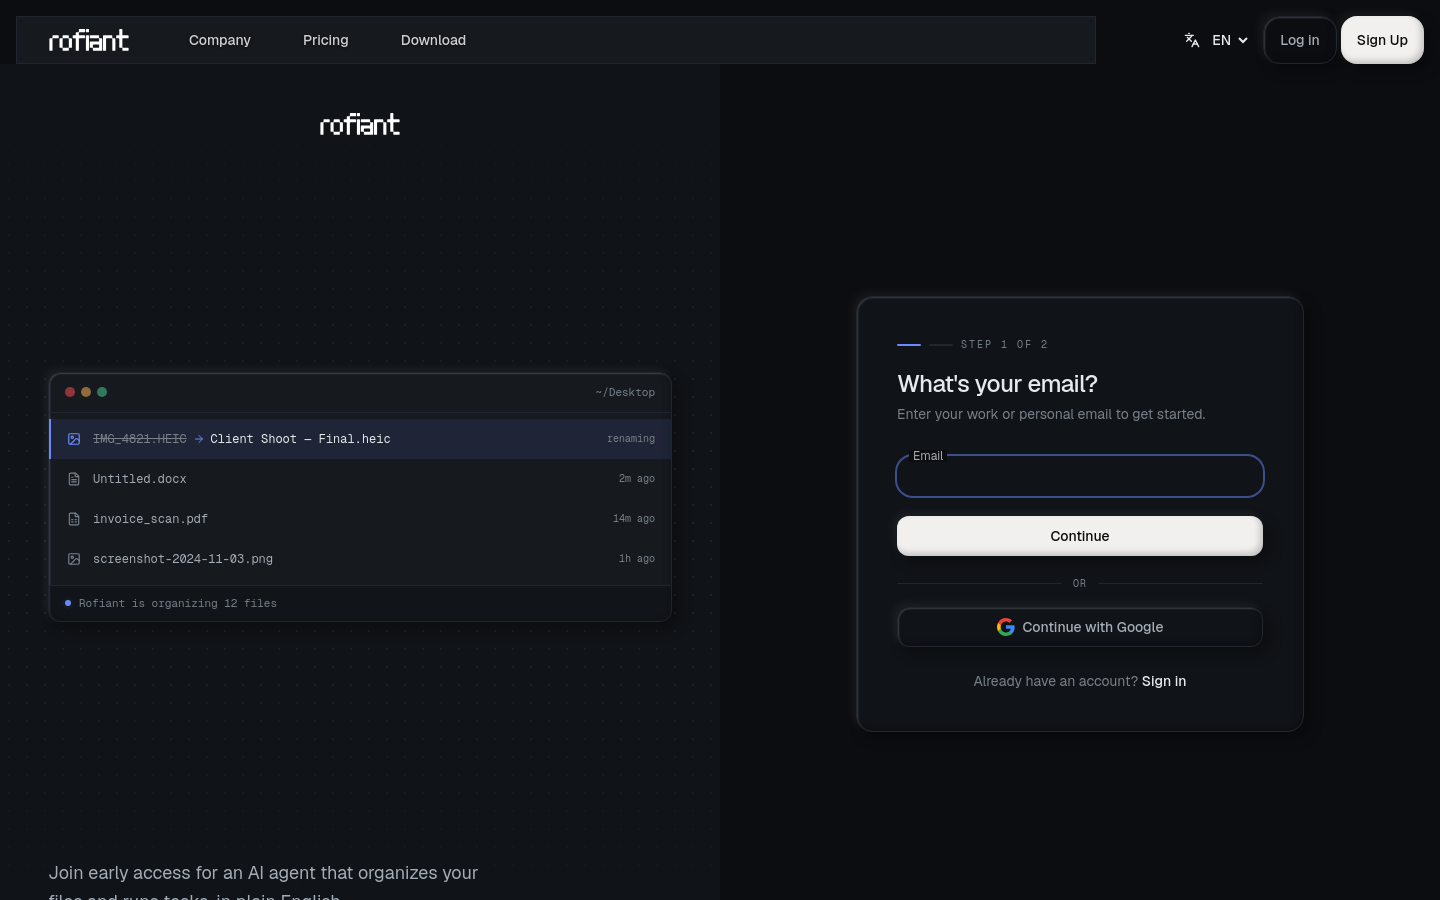Open the Company menu
This screenshot has width=1440, height=900.
pyautogui.click(x=220, y=40)
